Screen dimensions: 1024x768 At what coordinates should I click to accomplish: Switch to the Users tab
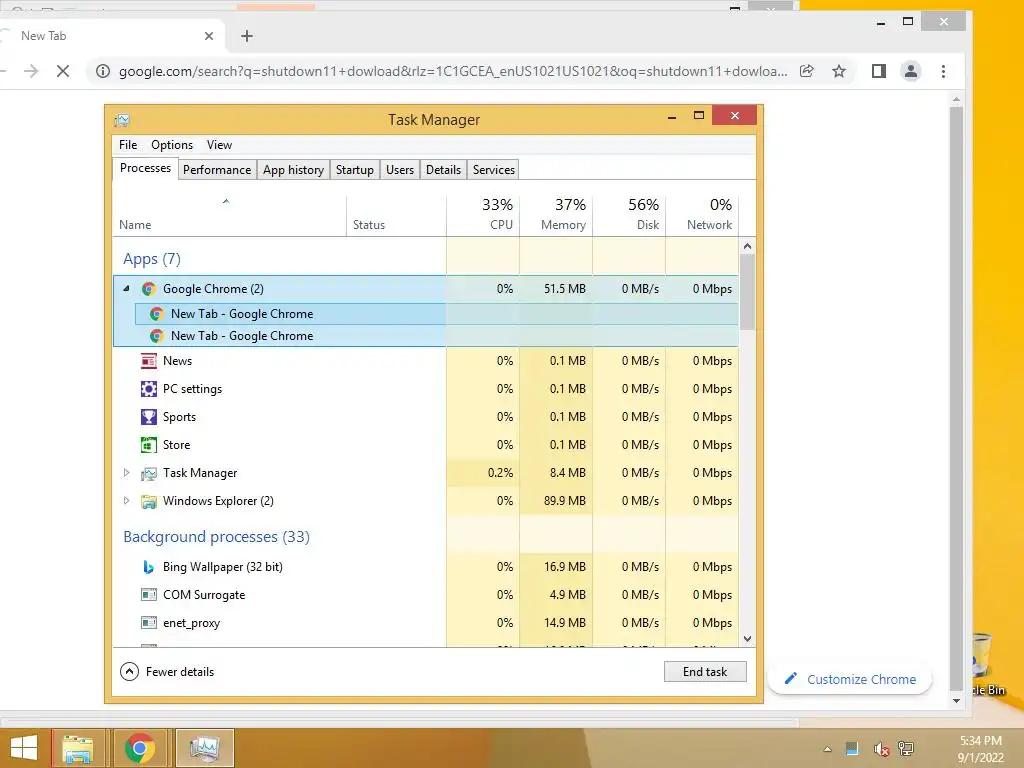coord(400,170)
